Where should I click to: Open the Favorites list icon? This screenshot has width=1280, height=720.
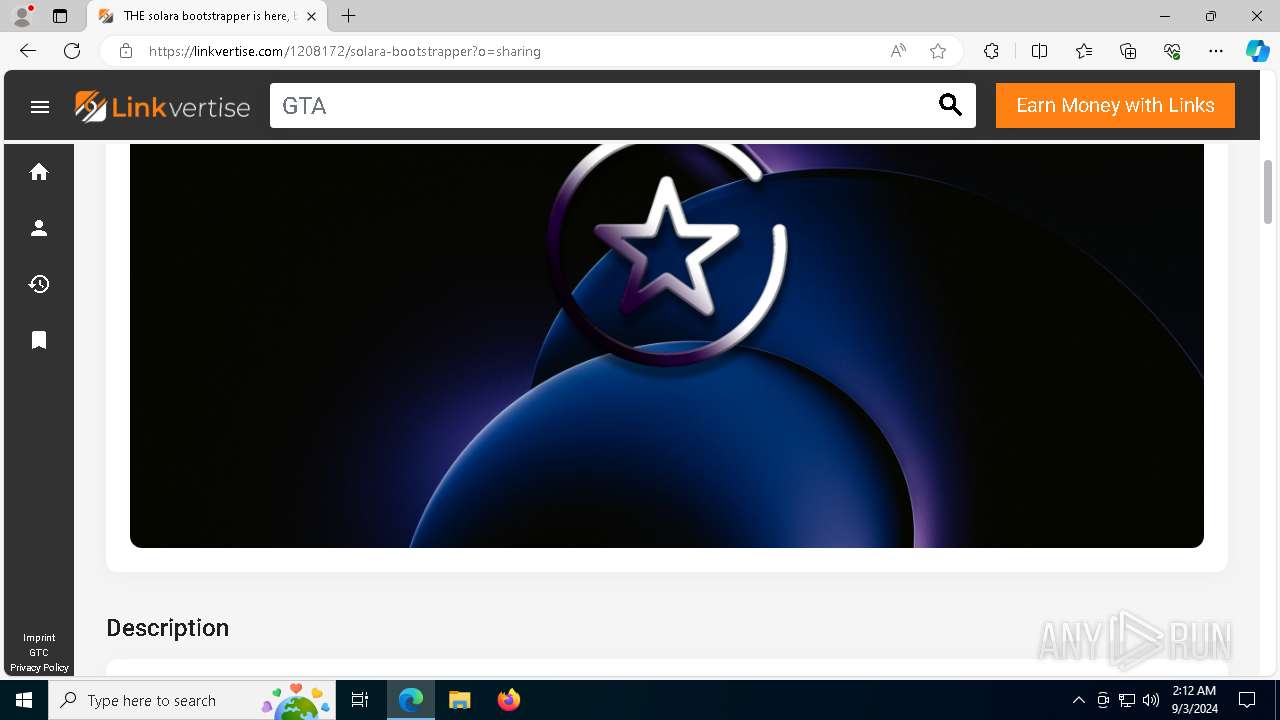[1084, 51]
